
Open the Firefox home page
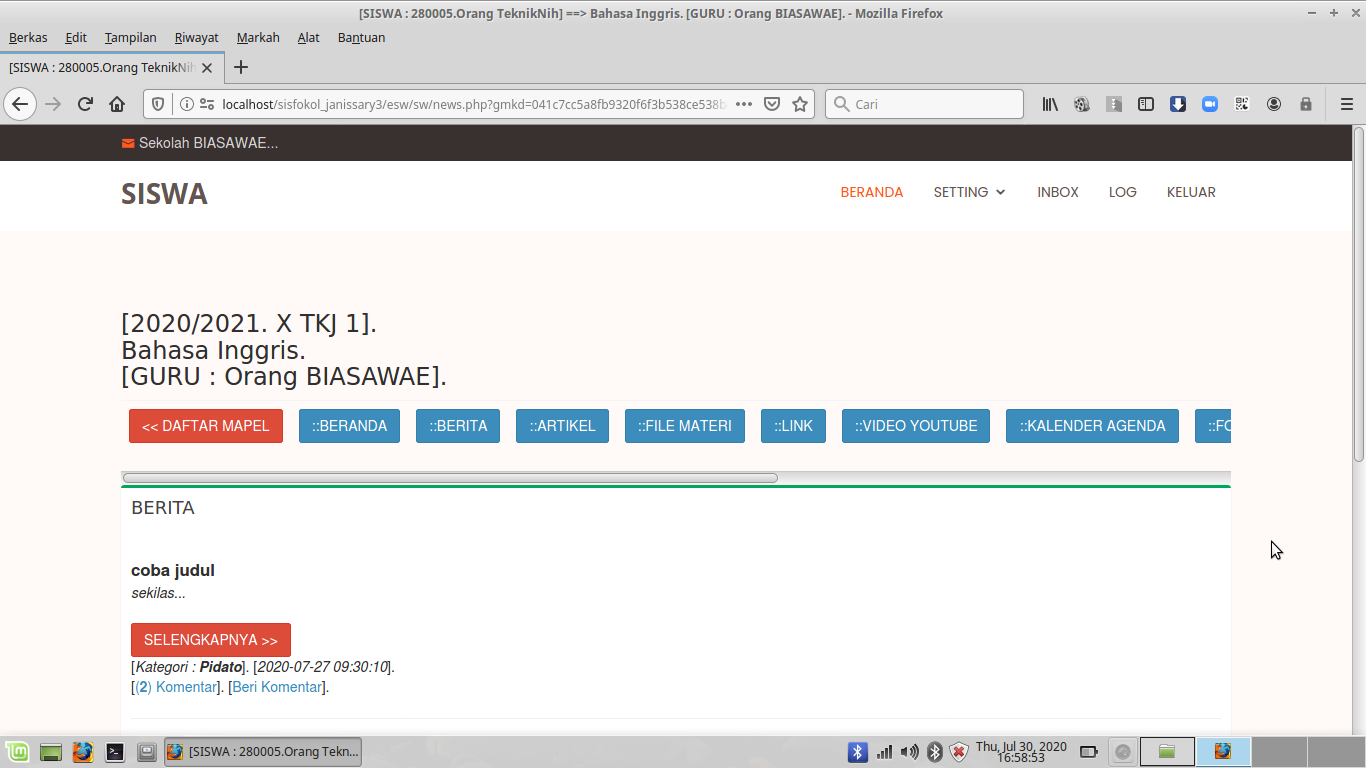tap(117, 104)
